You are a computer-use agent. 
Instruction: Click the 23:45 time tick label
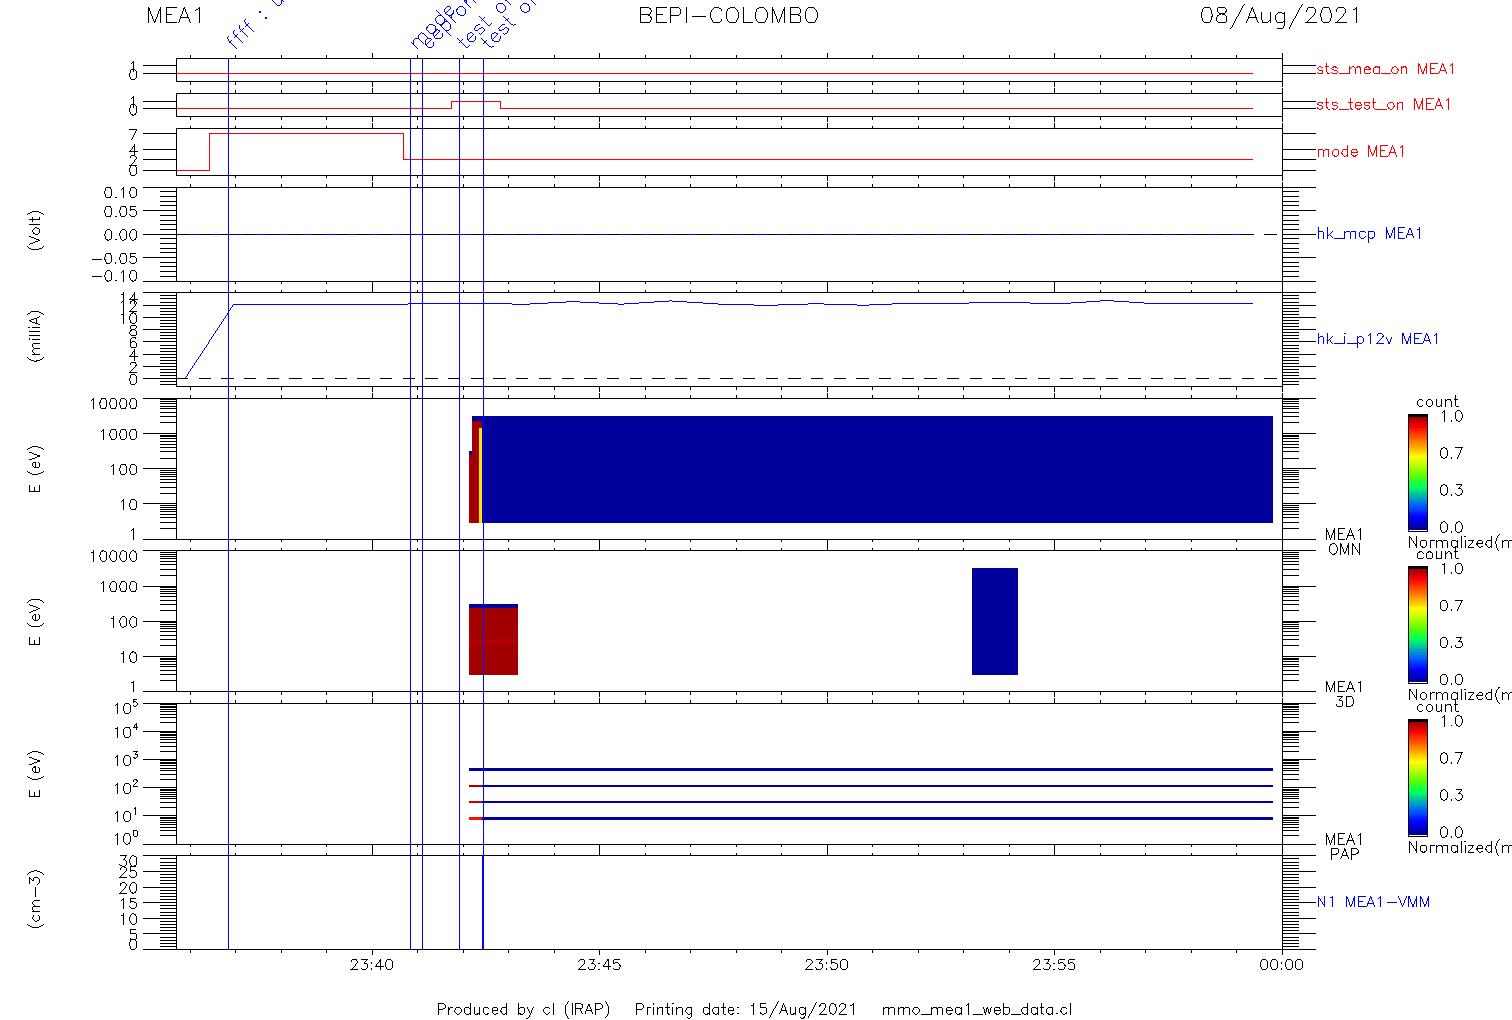point(598,965)
